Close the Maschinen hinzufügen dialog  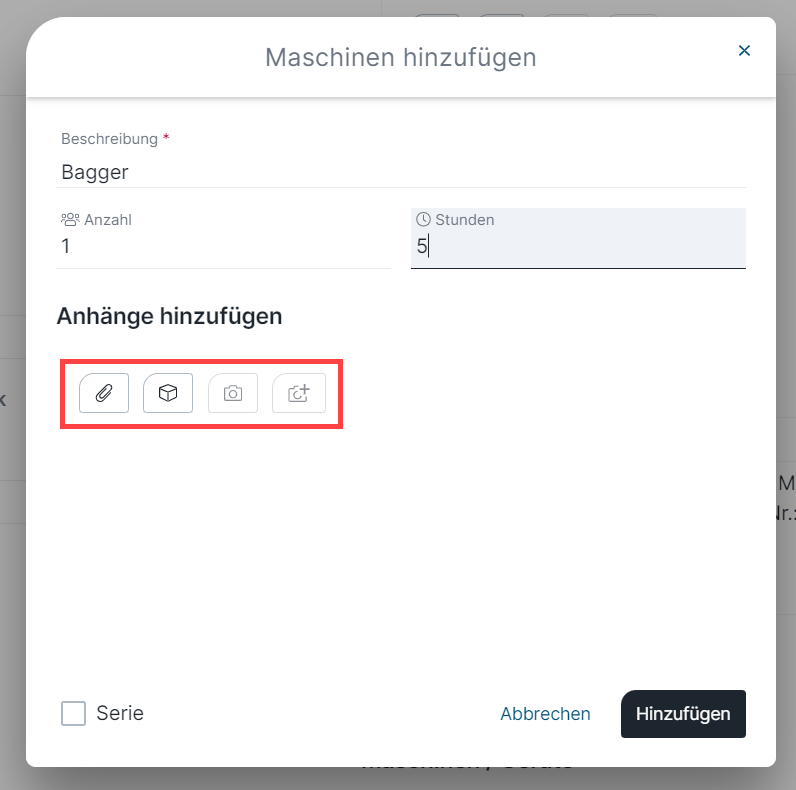pyautogui.click(x=744, y=50)
